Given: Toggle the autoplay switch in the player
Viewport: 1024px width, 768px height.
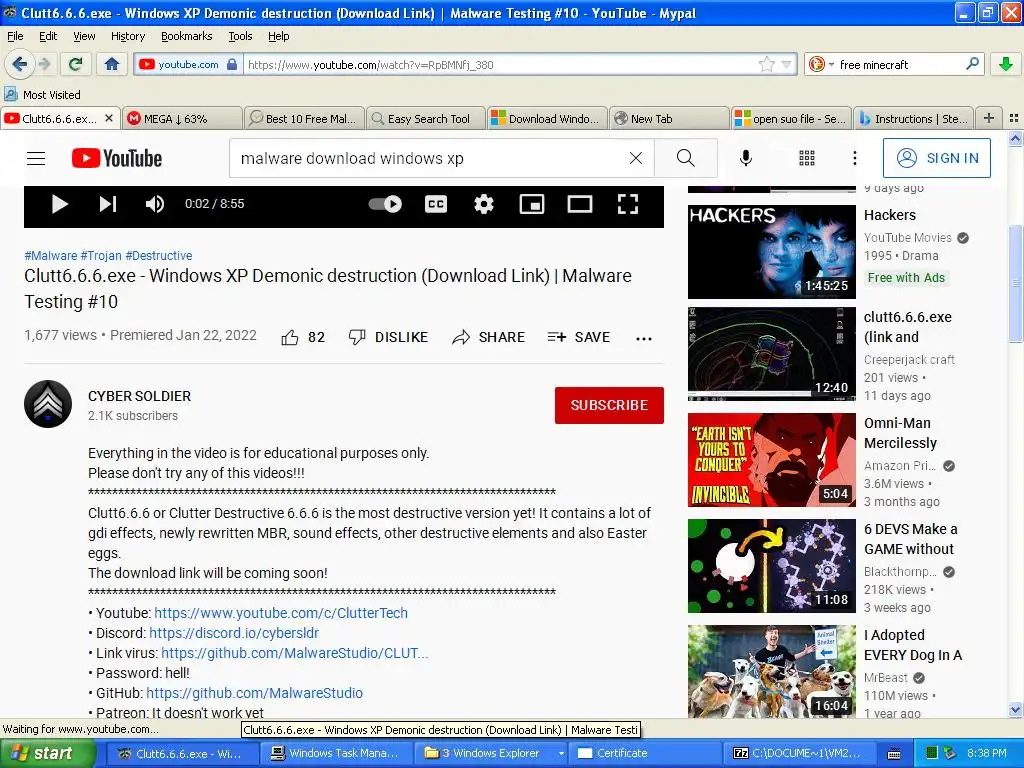Looking at the screenshot, I should (385, 204).
